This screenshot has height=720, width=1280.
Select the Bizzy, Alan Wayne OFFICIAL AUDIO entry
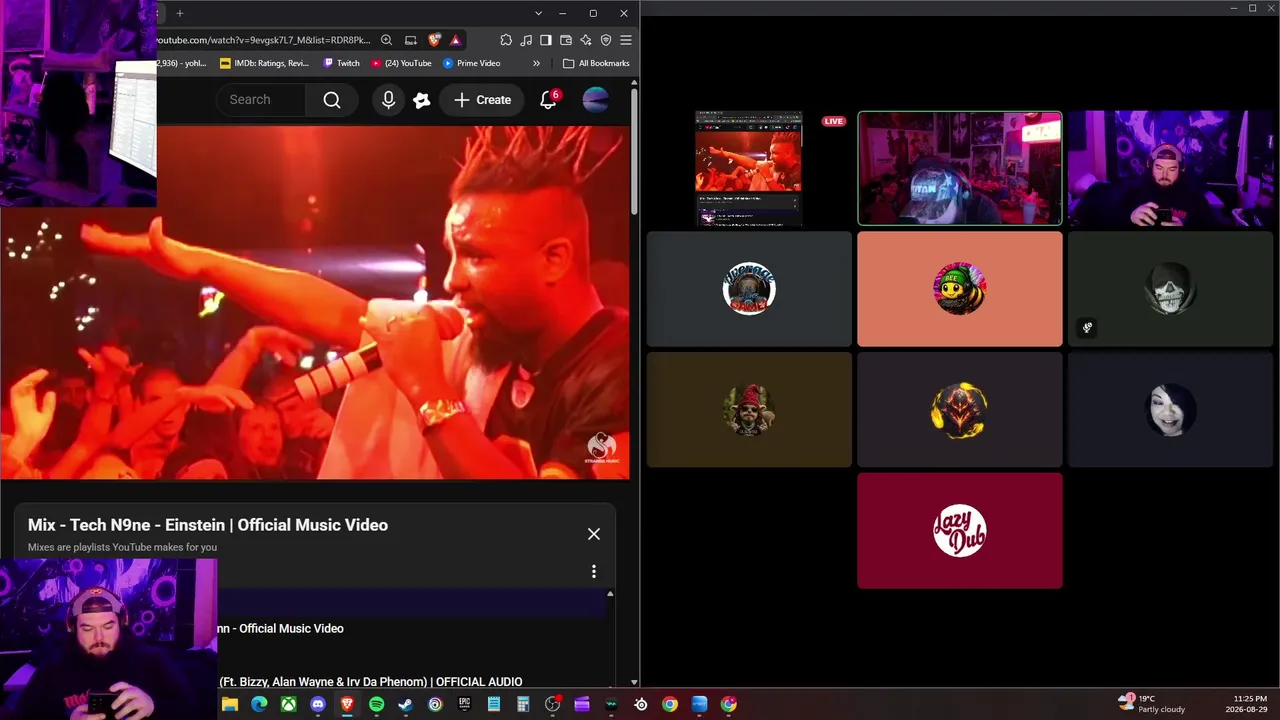click(371, 682)
